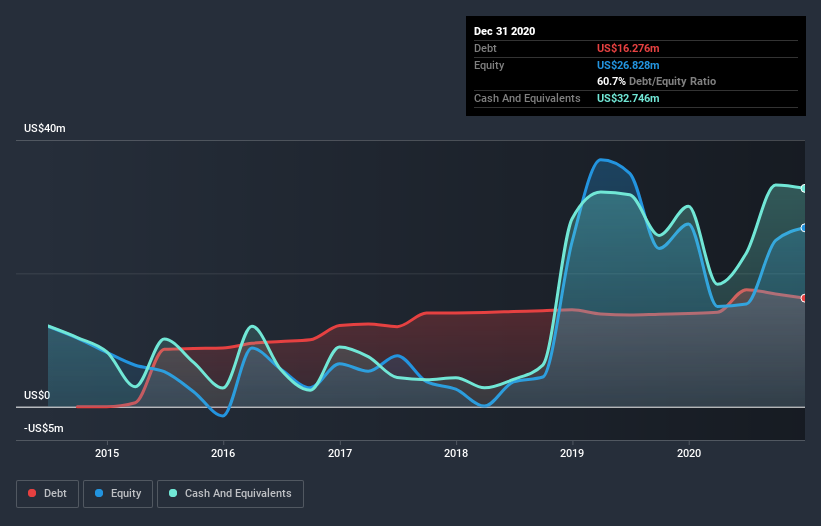Click the -US$5m y-axis label

pyautogui.click(x=43, y=429)
